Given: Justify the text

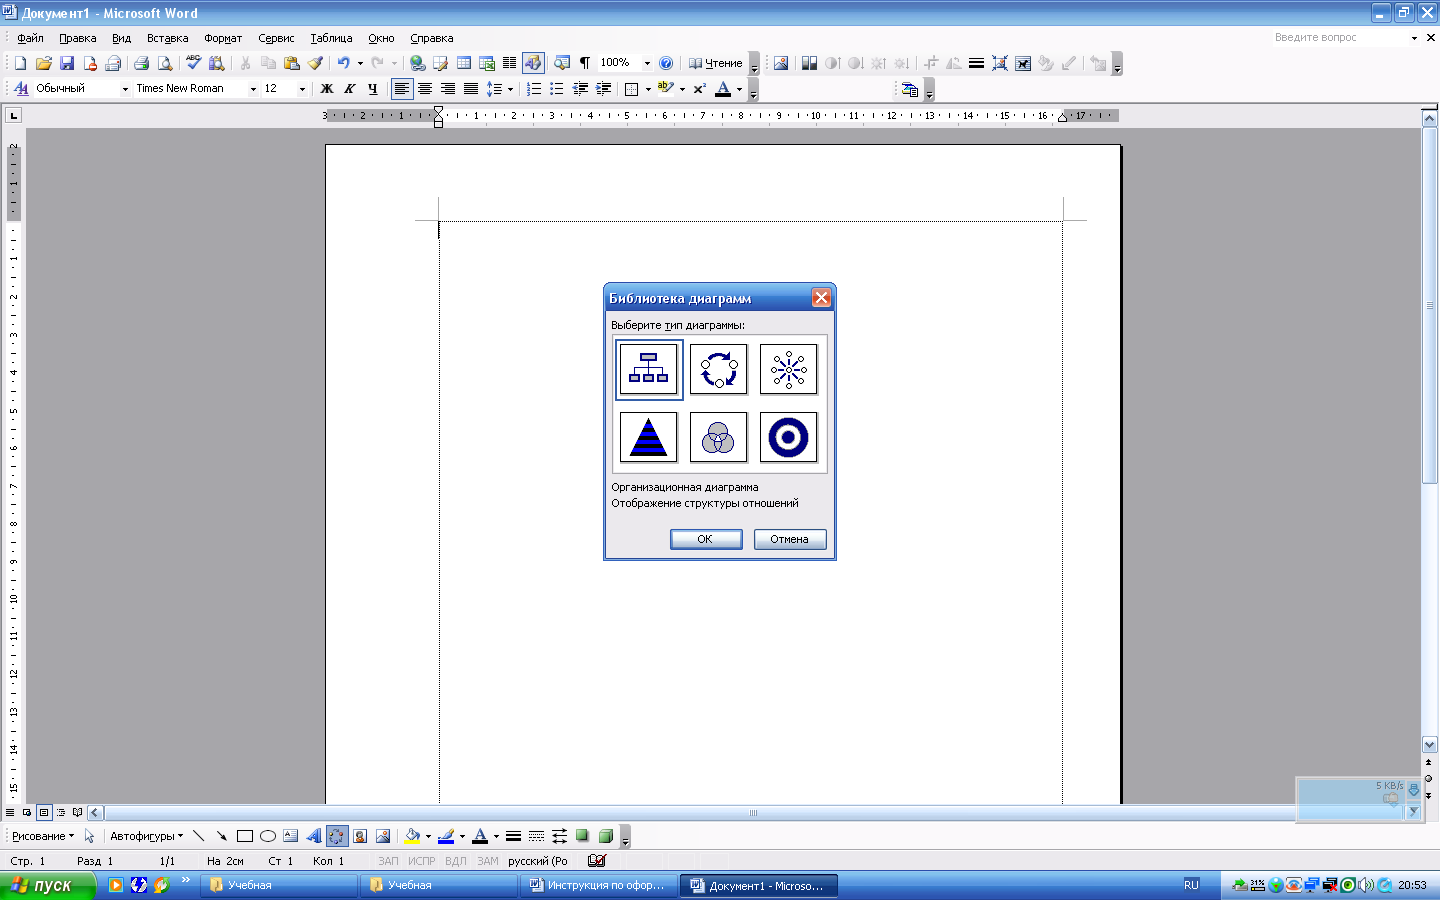Looking at the screenshot, I should 471,89.
